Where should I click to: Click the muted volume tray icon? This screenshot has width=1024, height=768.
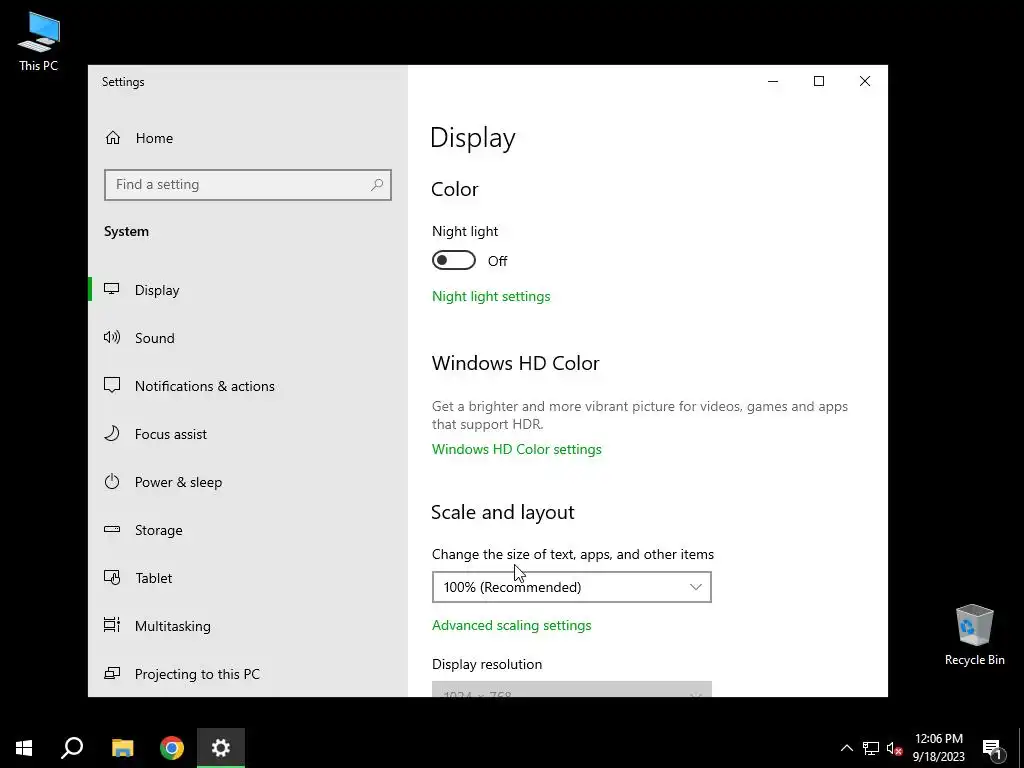[x=894, y=748]
